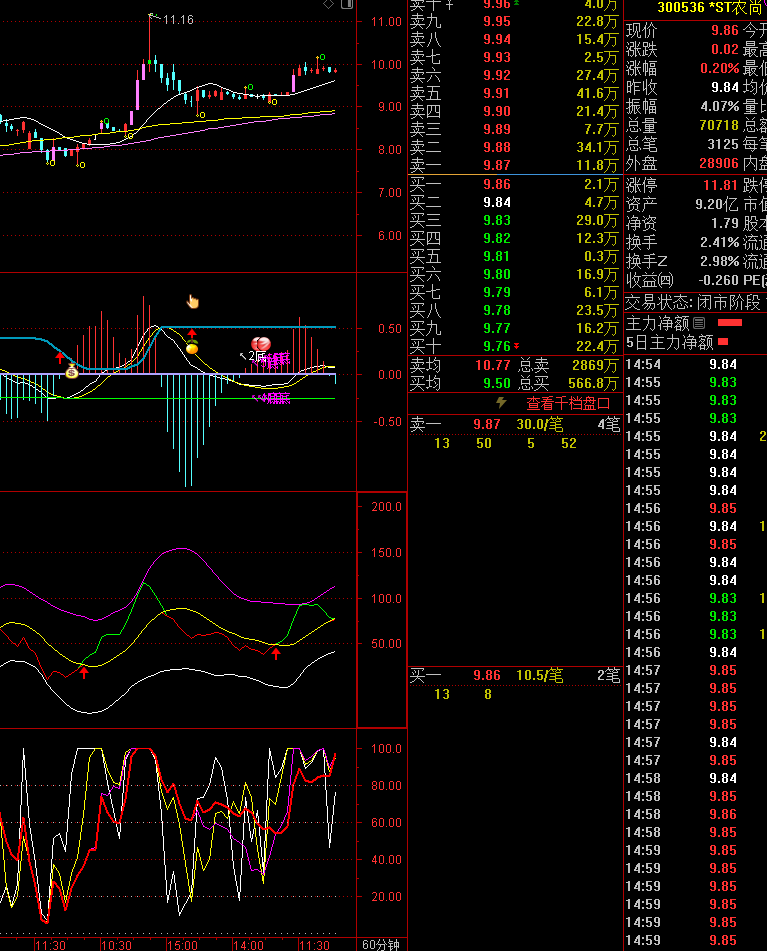767x951 pixels.
Task: Open the 60分钟 period selector
Action: click(381, 944)
